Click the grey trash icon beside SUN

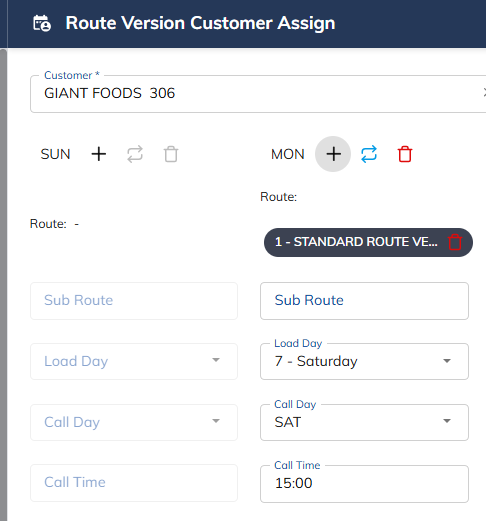tap(171, 154)
